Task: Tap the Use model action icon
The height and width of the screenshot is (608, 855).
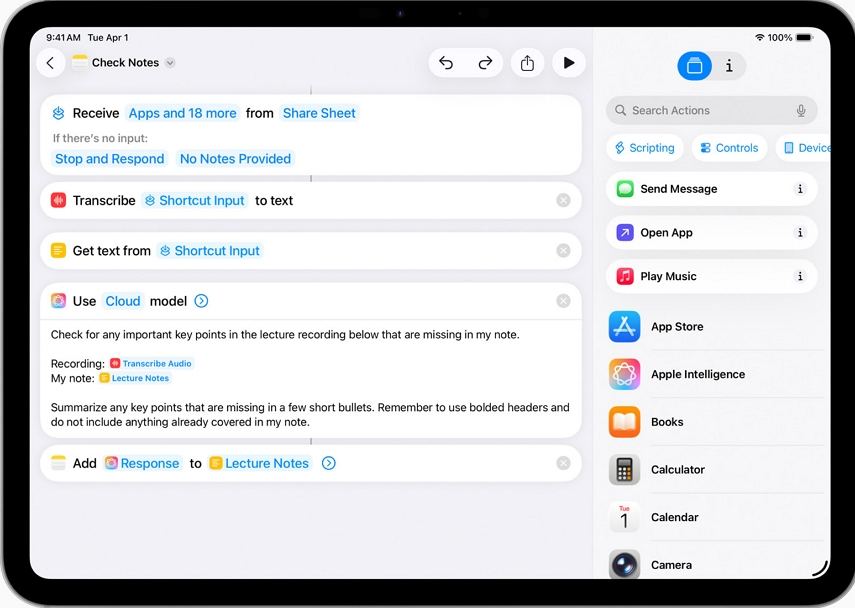Action: 58,301
